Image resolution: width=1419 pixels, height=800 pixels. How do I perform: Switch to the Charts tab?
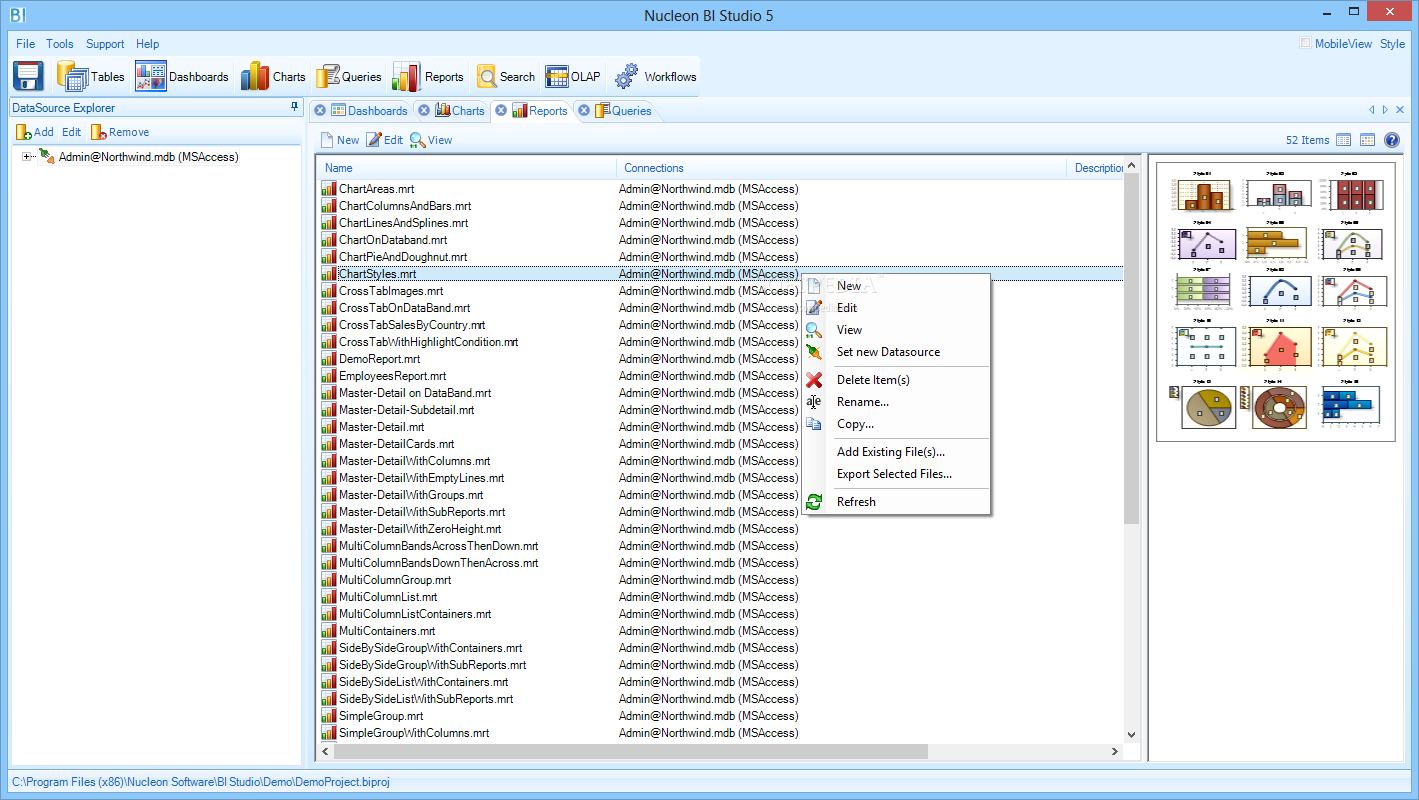[460, 111]
